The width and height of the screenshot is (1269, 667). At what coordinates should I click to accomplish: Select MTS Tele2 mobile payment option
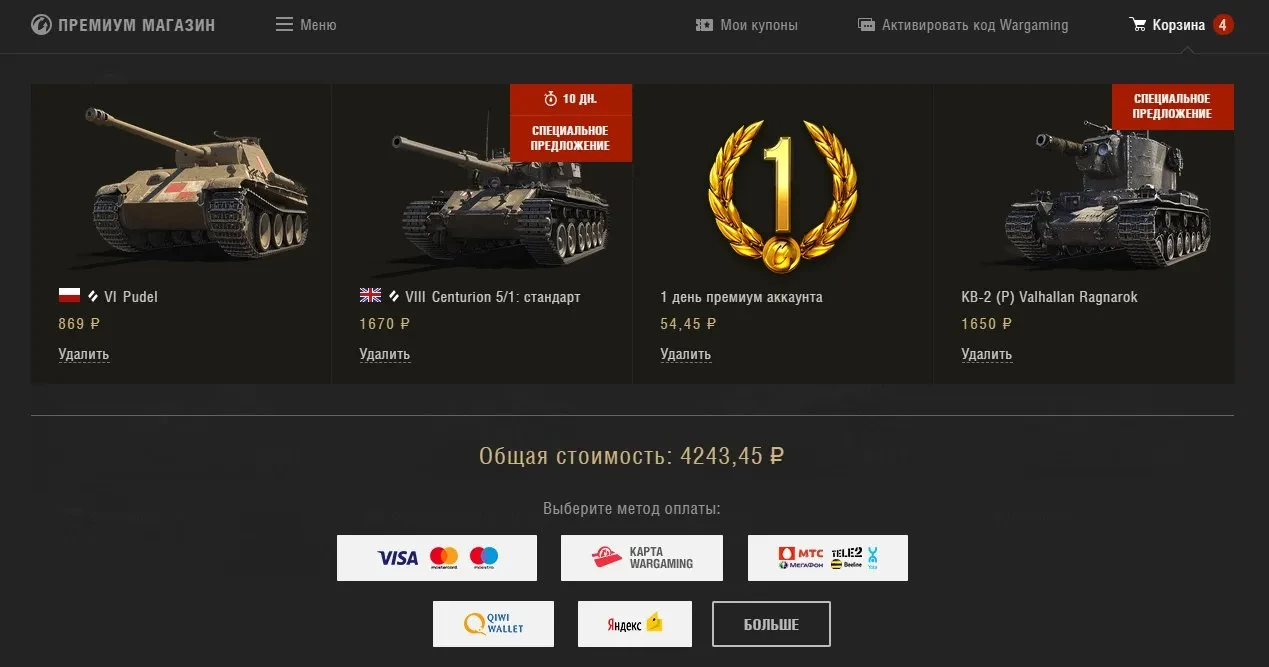pyautogui.click(x=828, y=558)
